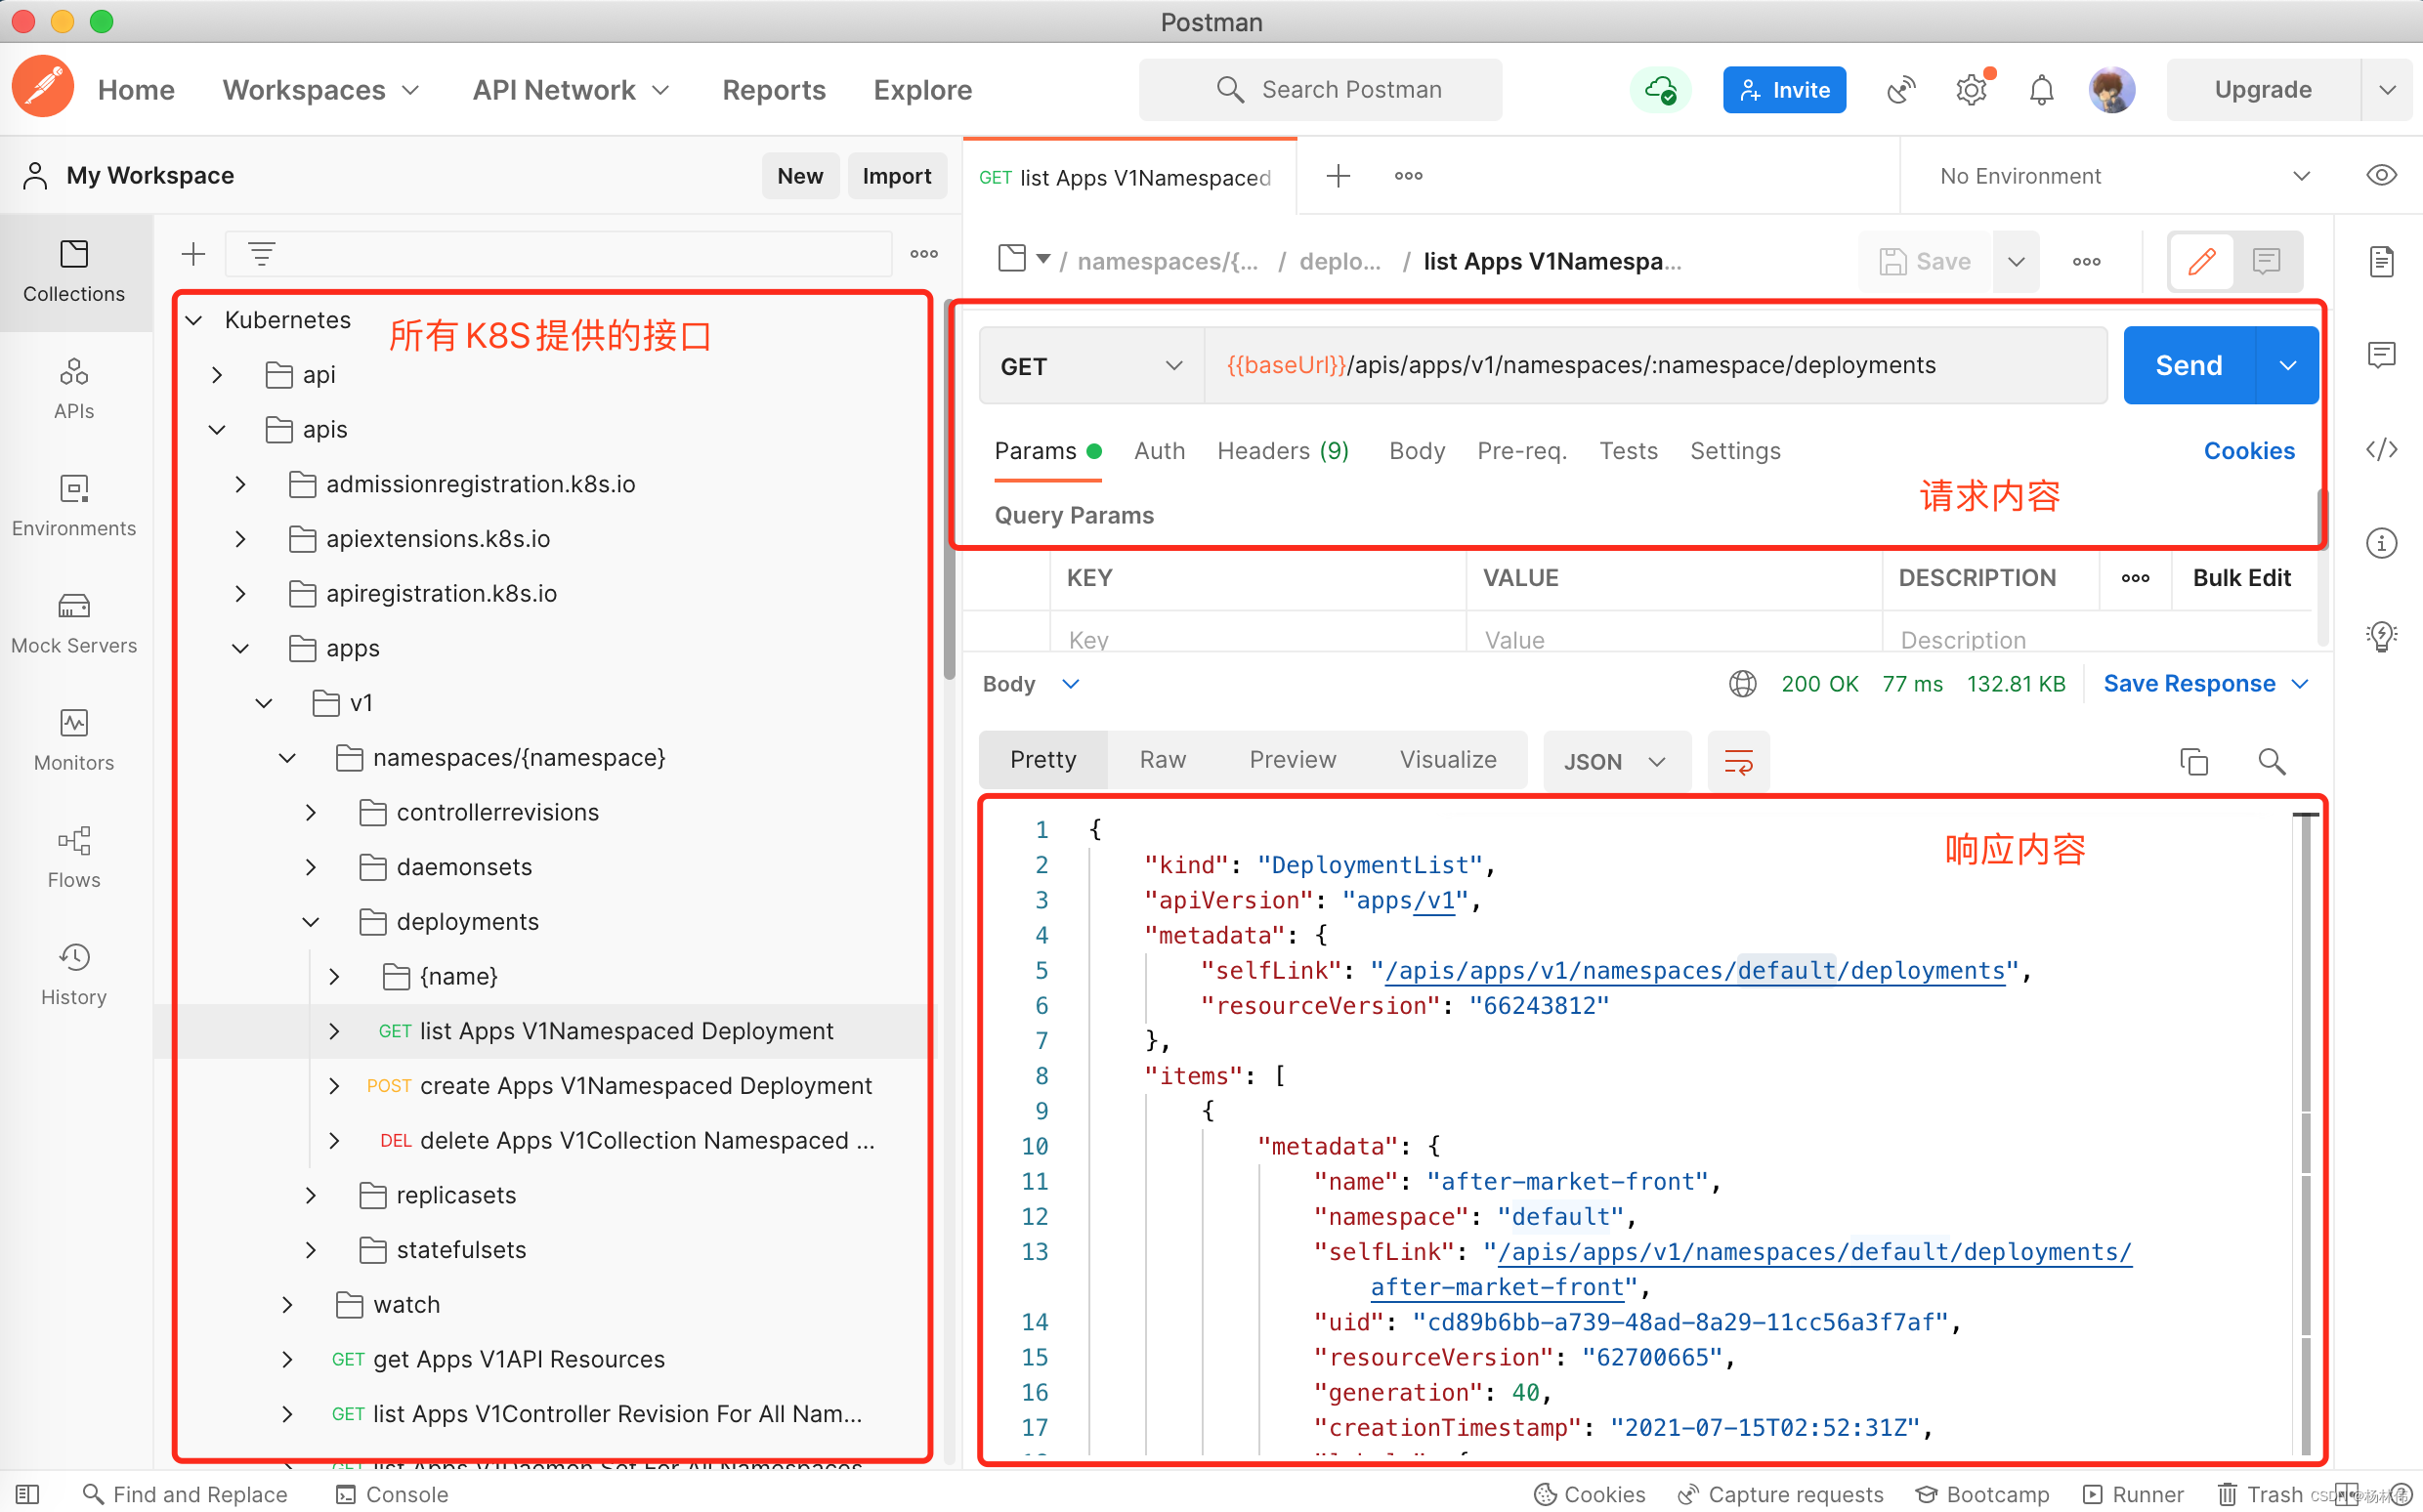Open the API Network menu
2423x1512 pixels.
coord(571,90)
